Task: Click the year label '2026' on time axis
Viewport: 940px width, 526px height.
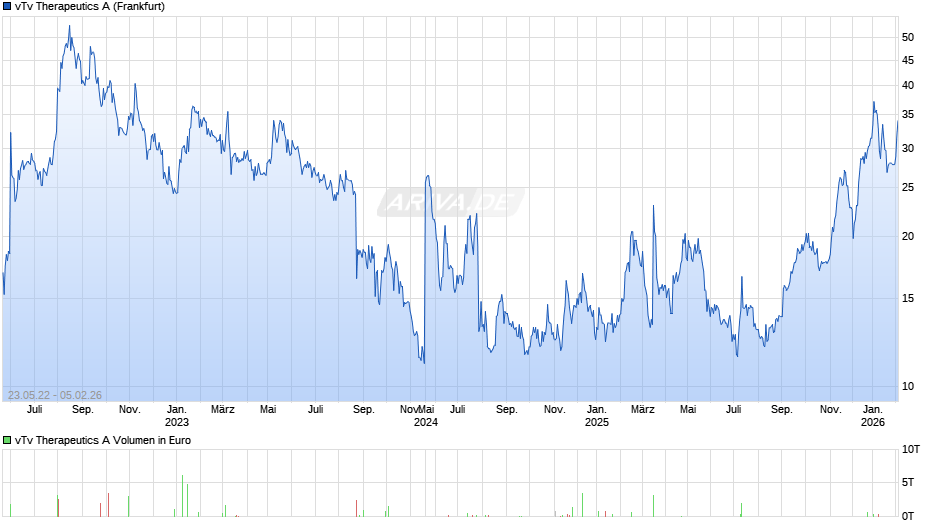Action: (873, 422)
